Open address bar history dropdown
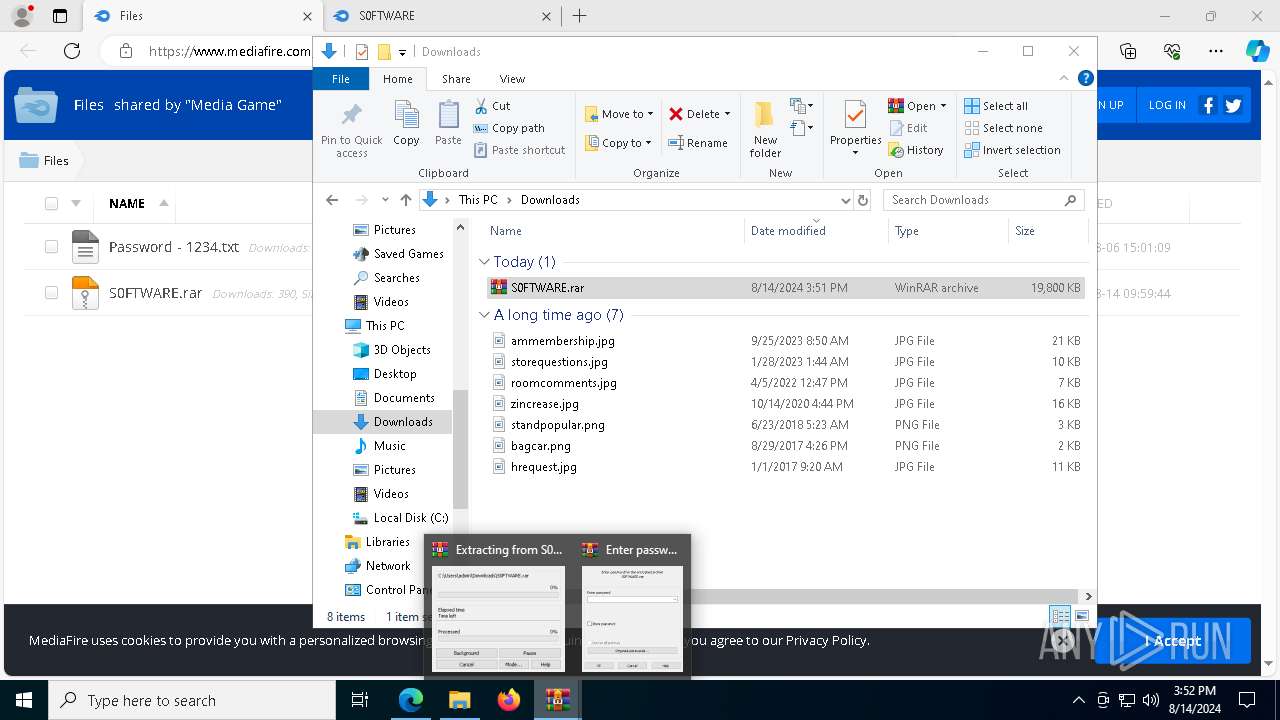This screenshot has width=1280, height=720. [846, 200]
